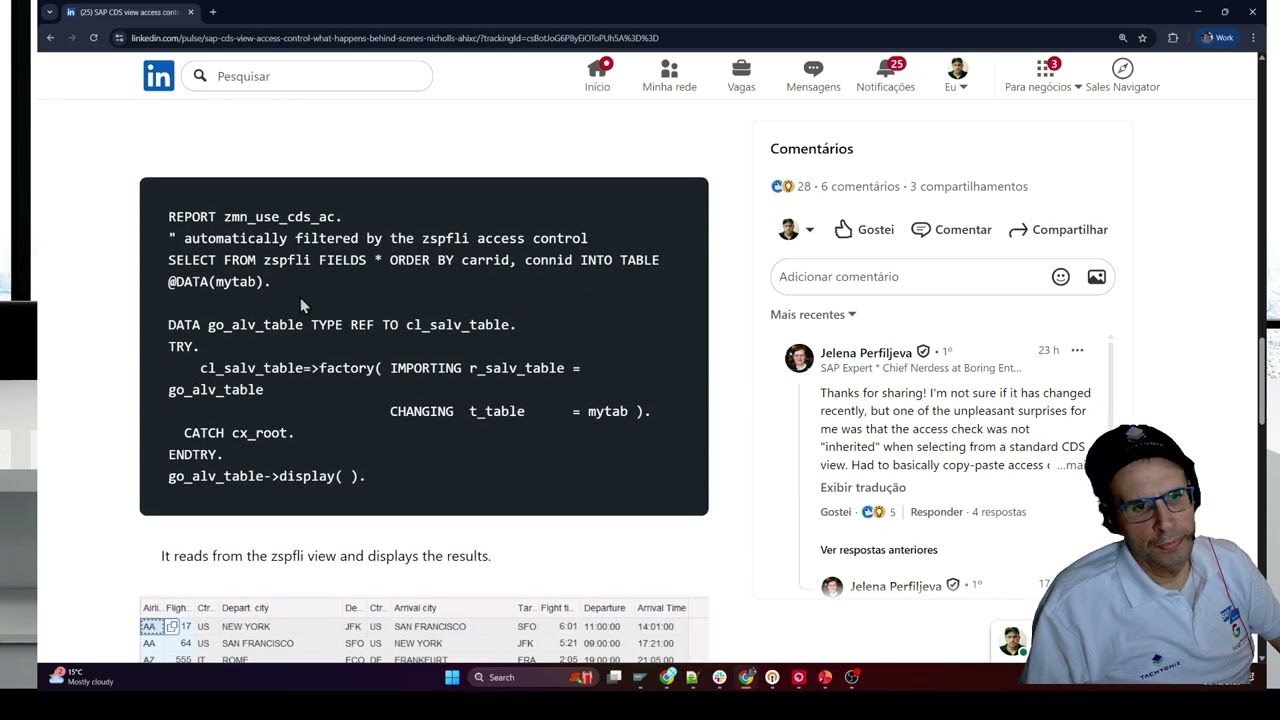Open tab search dropdown arrow
Viewport: 1280px width, 720px height.
[50, 12]
